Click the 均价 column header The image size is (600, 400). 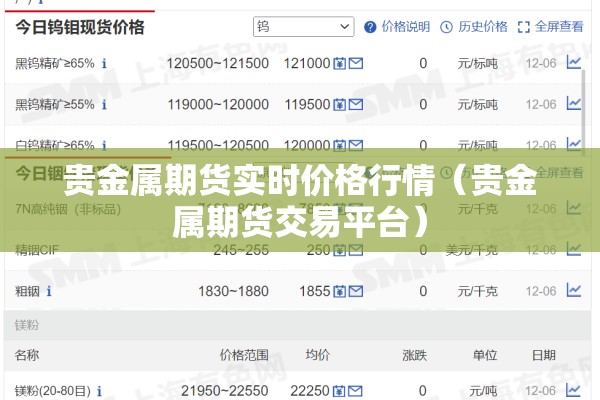(x=317, y=355)
